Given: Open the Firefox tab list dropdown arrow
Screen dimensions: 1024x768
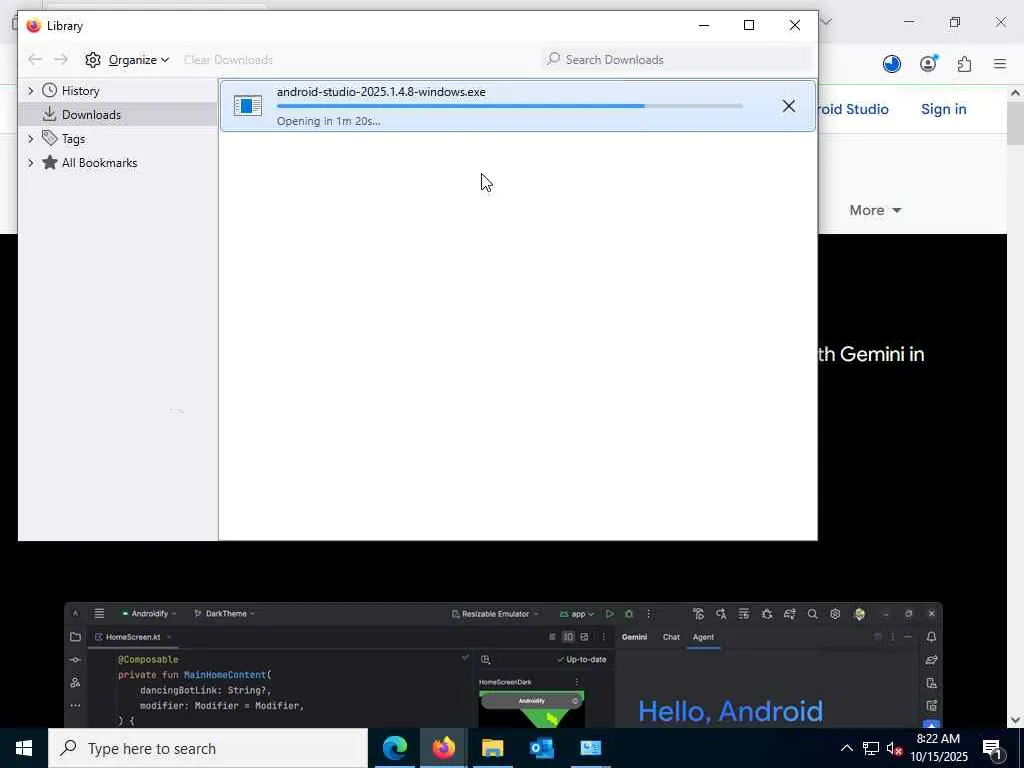Looking at the screenshot, I should 826,22.
